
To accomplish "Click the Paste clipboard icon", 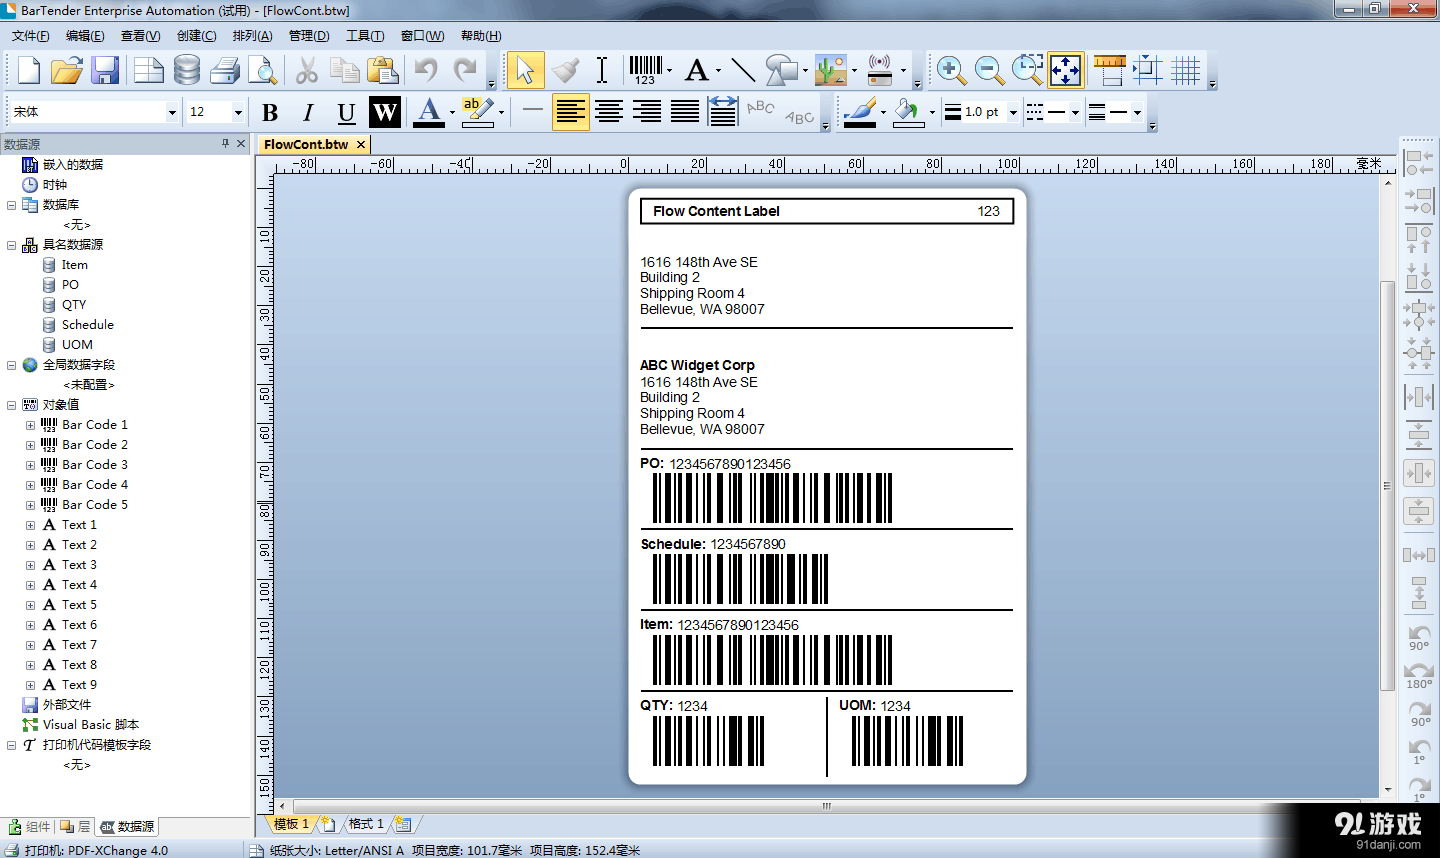I will point(383,70).
